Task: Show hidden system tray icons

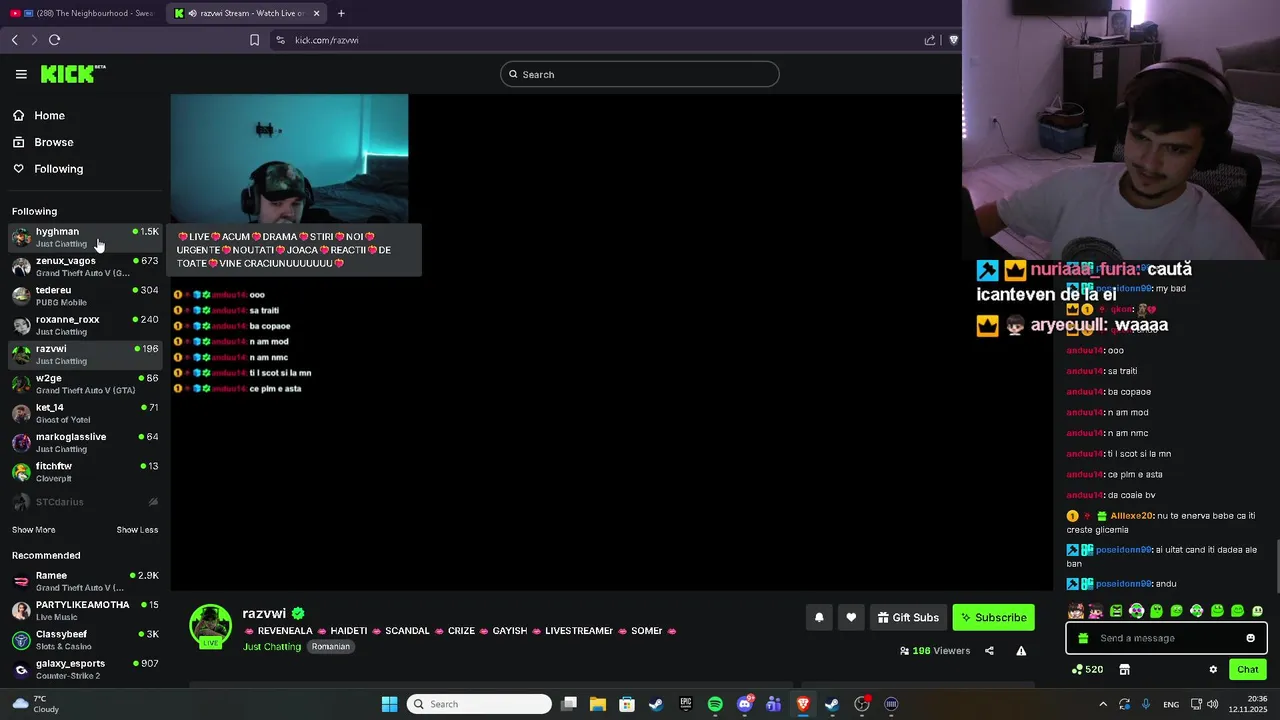Action: point(1103,704)
